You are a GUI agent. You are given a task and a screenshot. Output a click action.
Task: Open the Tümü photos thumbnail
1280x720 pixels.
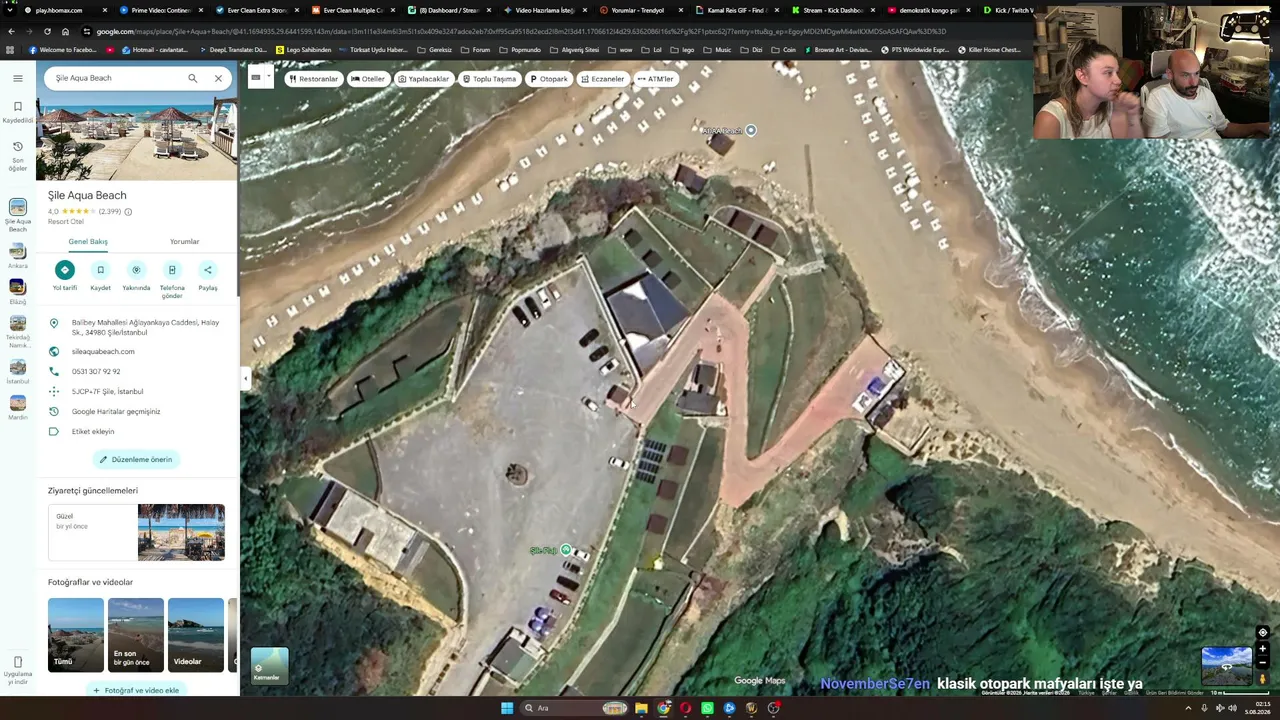click(x=76, y=635)
